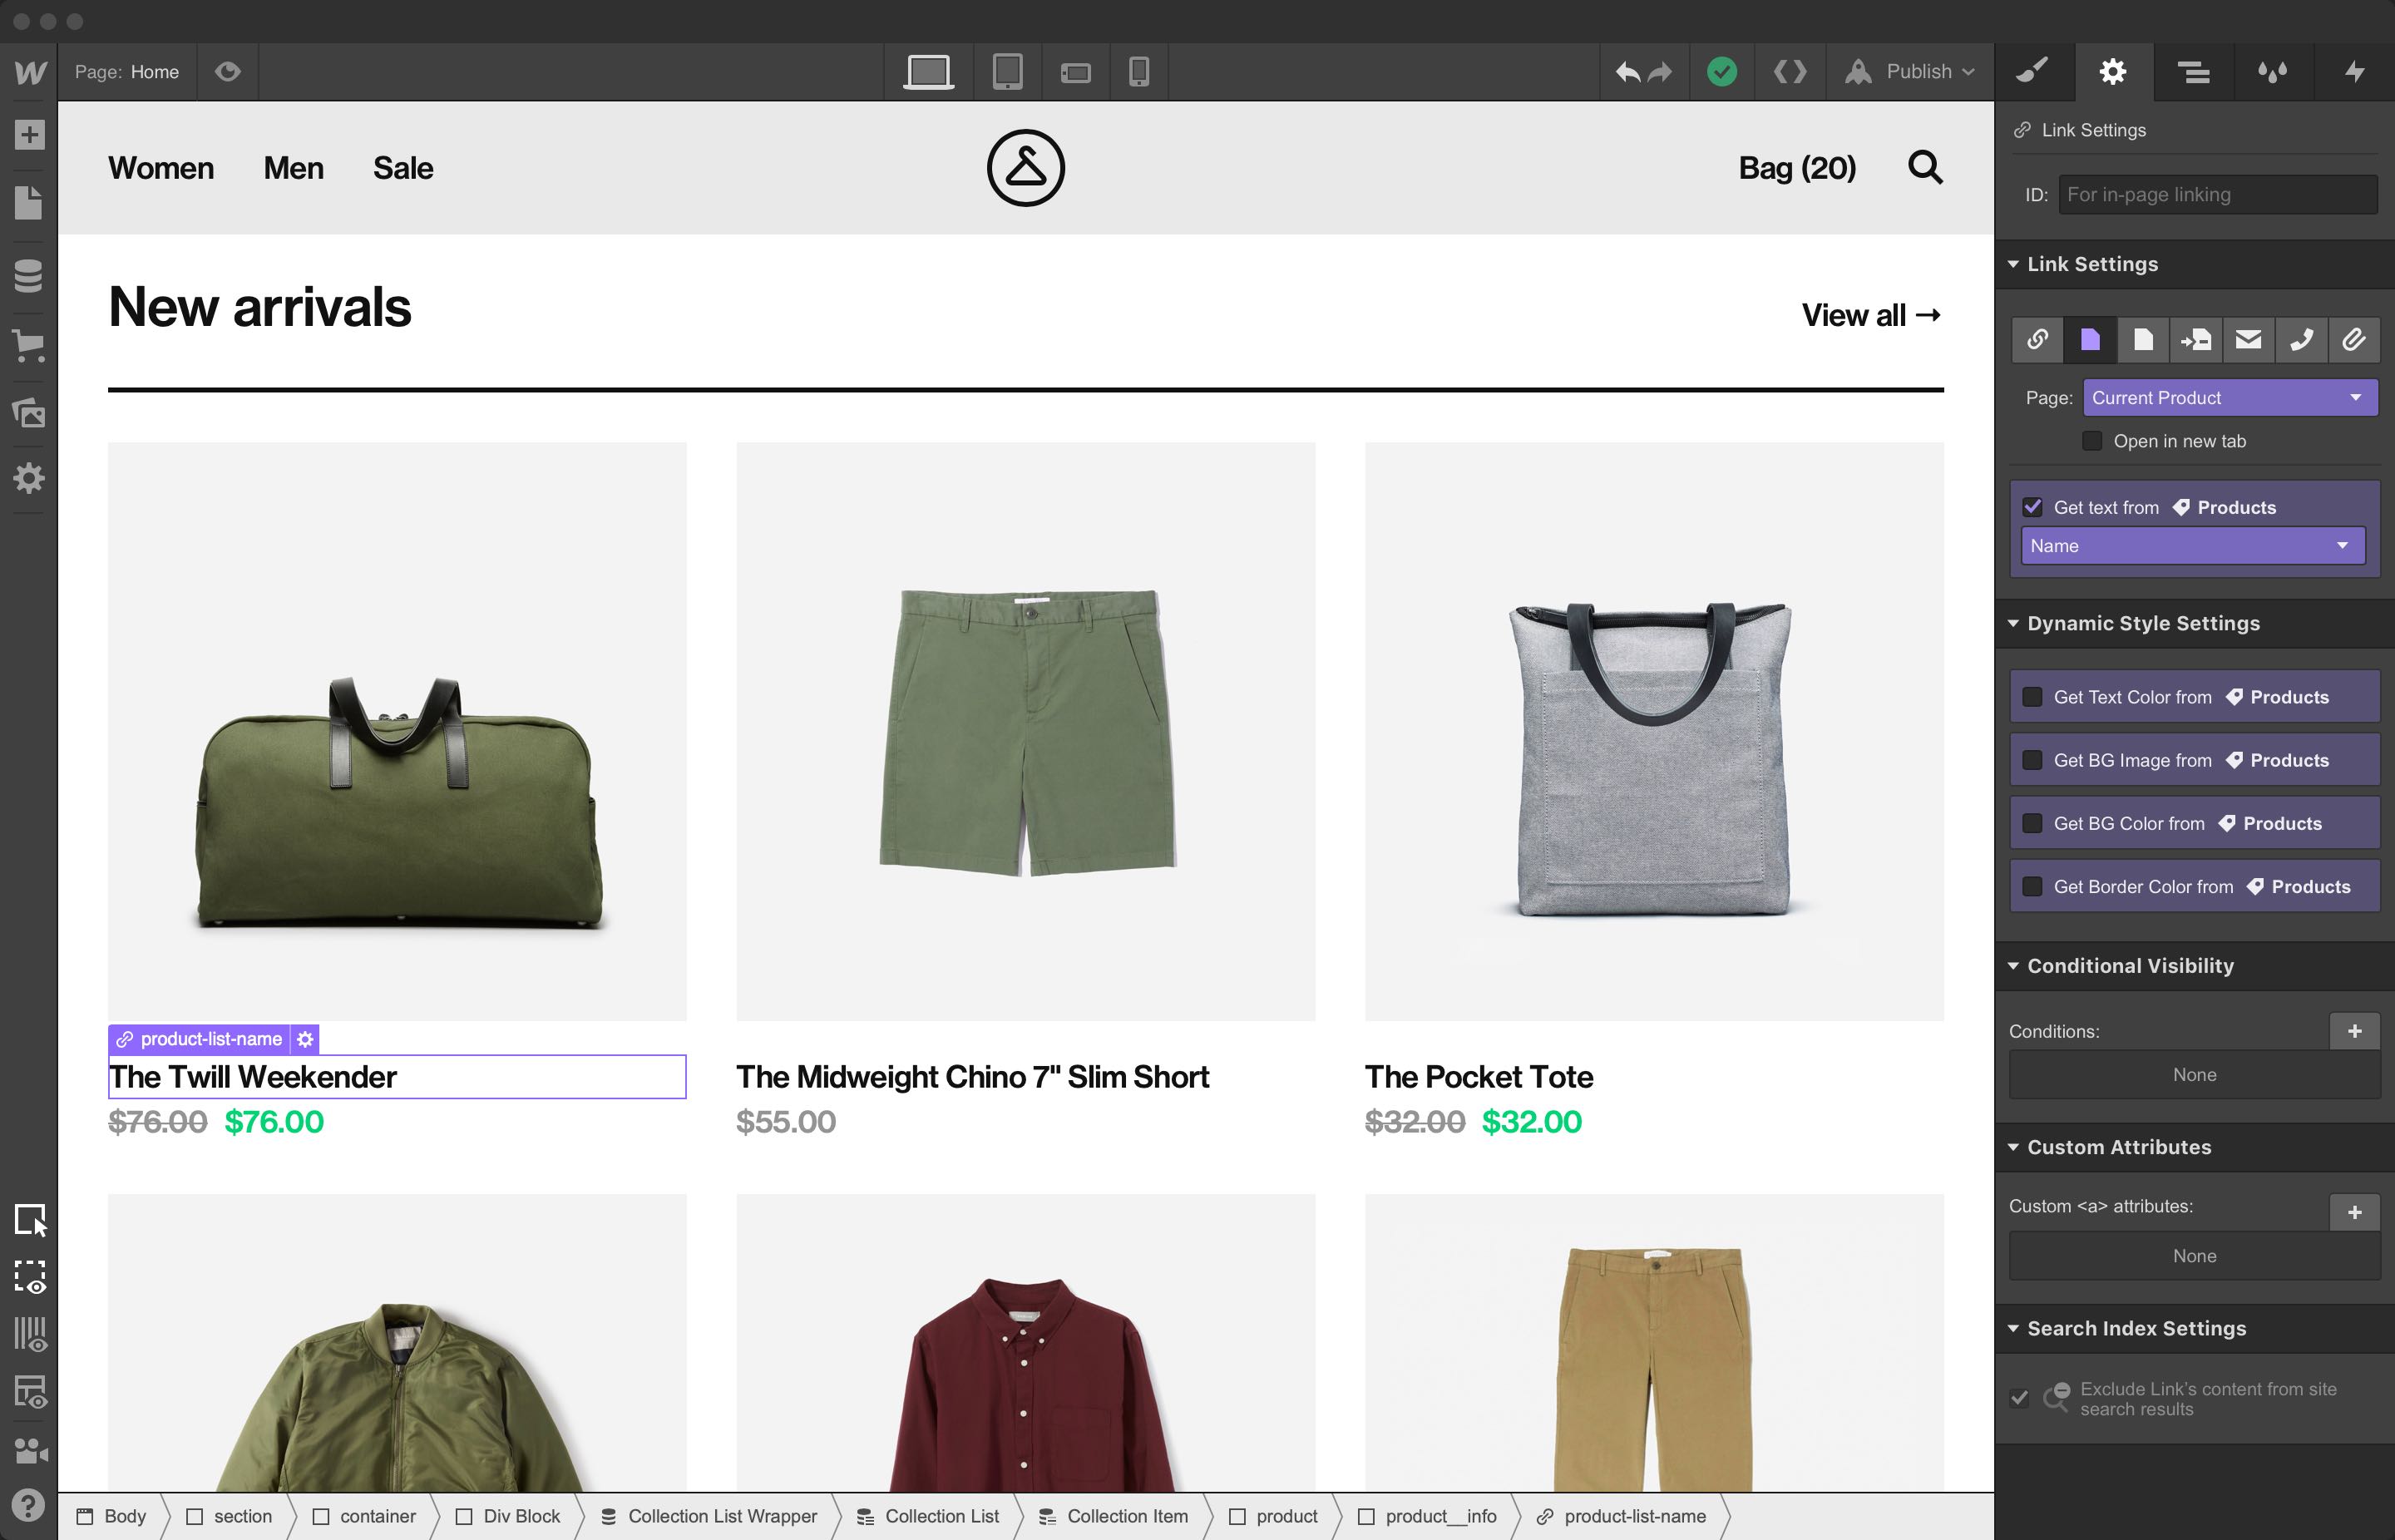Toggle Exclude Link's content from search
The height and width of the screenshot is (1540, 2395).
[x=2020, y=1398]
